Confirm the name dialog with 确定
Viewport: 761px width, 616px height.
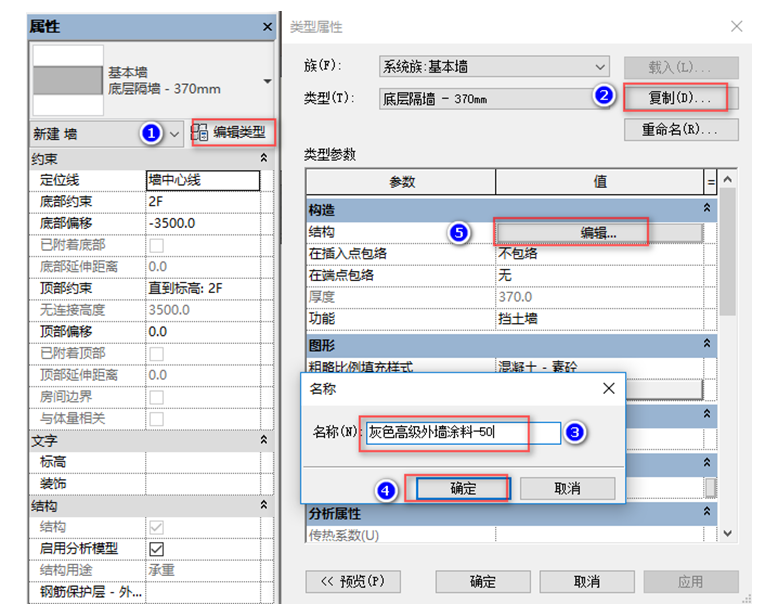pos(462,488)
